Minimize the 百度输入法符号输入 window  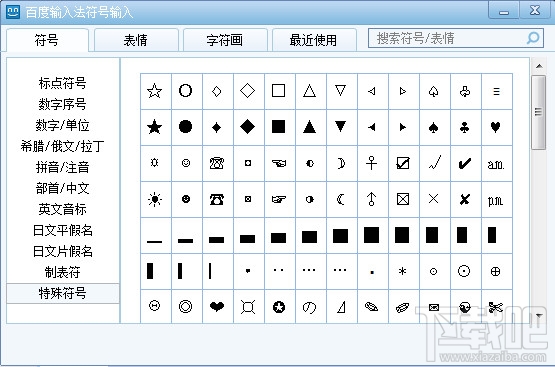[x=504, y=11]
